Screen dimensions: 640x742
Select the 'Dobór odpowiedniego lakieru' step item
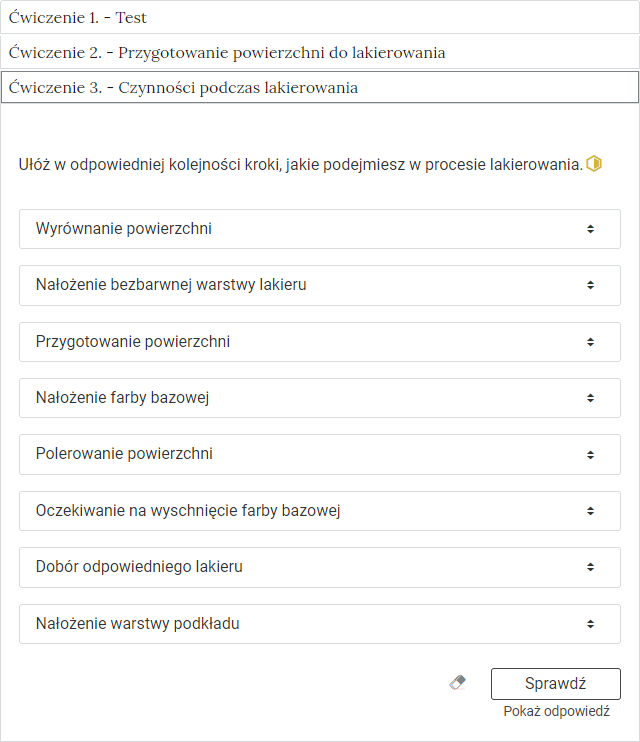(x=139, y=567)
